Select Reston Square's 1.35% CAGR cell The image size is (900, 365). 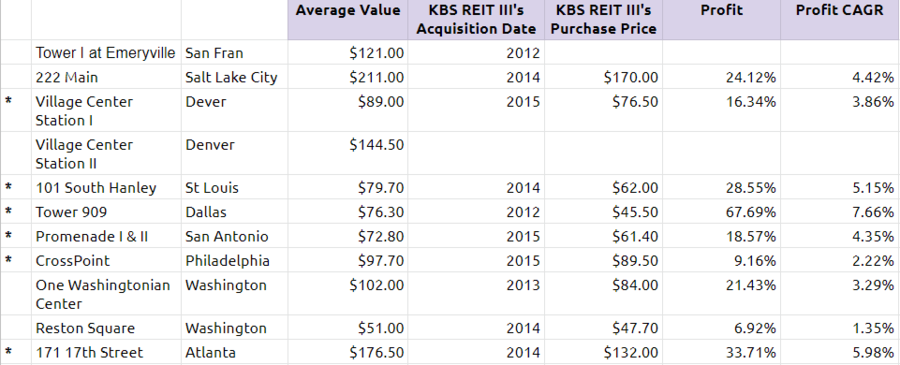(840, 328)
